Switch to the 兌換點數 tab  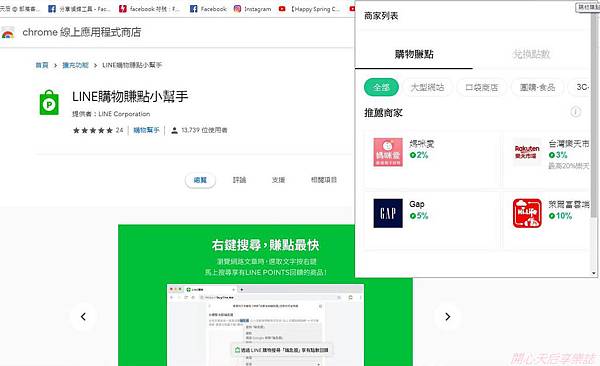pyautogui.click(x=531, y=54)
